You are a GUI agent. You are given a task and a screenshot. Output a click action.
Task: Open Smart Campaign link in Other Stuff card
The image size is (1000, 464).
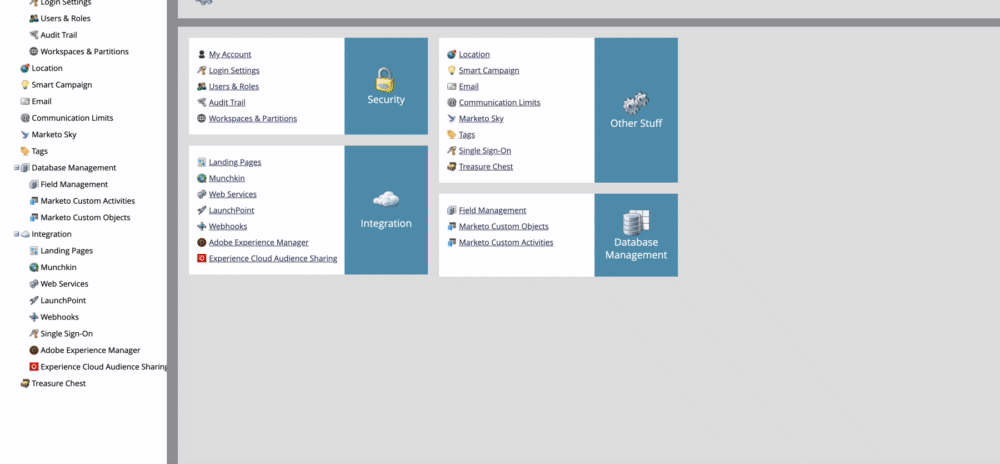(x=489, y=70)
